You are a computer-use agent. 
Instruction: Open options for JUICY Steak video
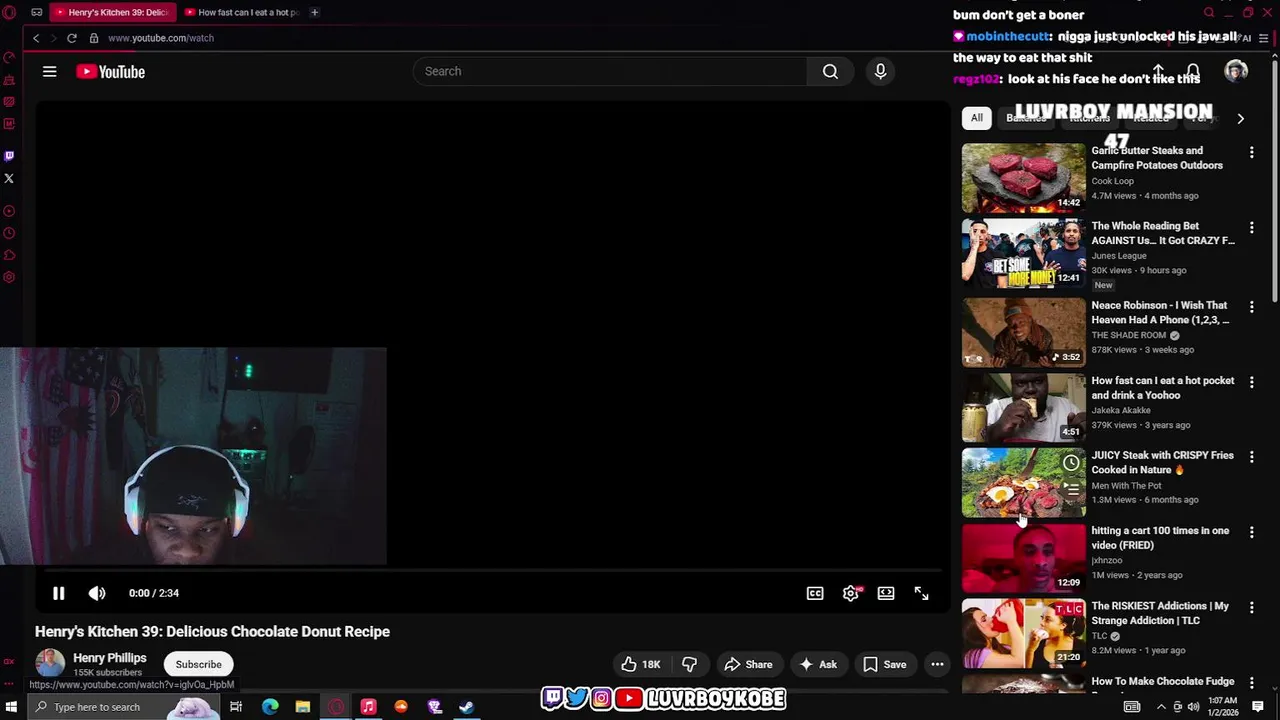[1251, 457]
